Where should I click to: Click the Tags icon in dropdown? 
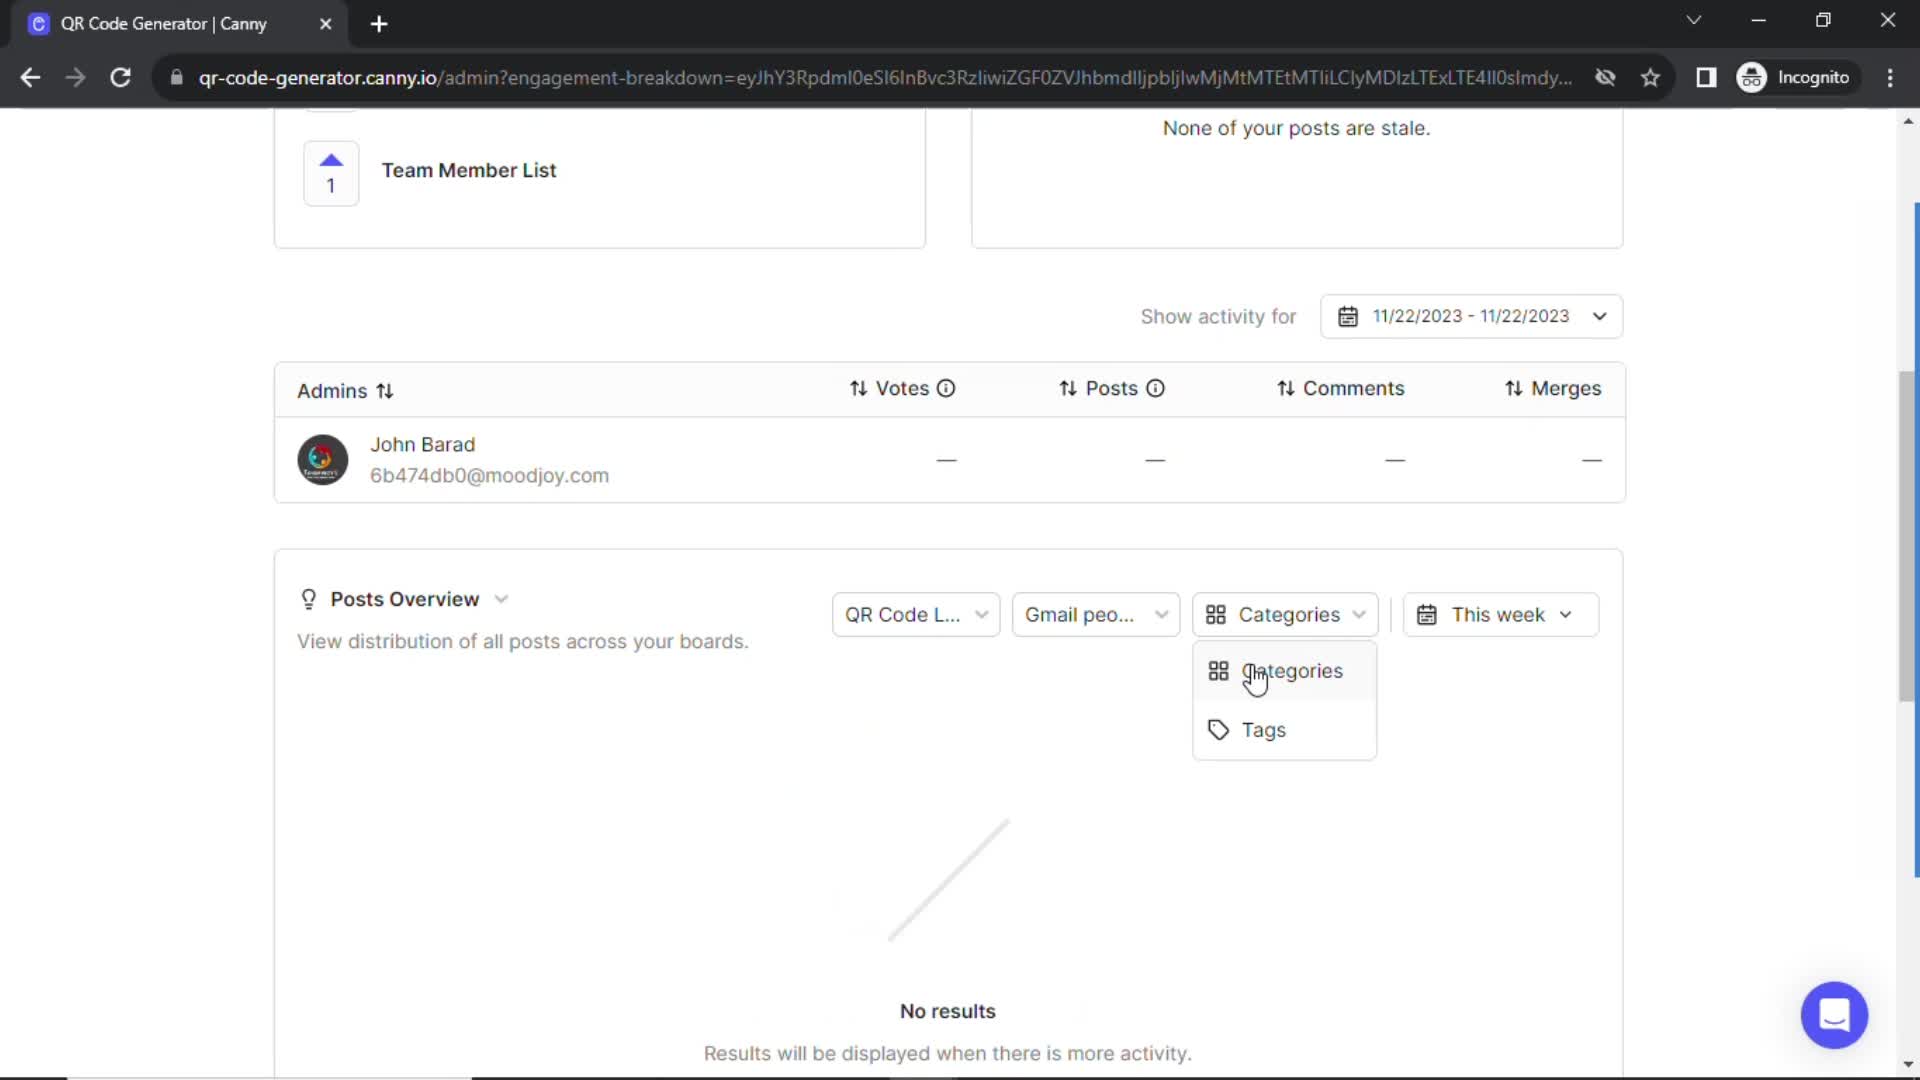[x=1216, y=729]
